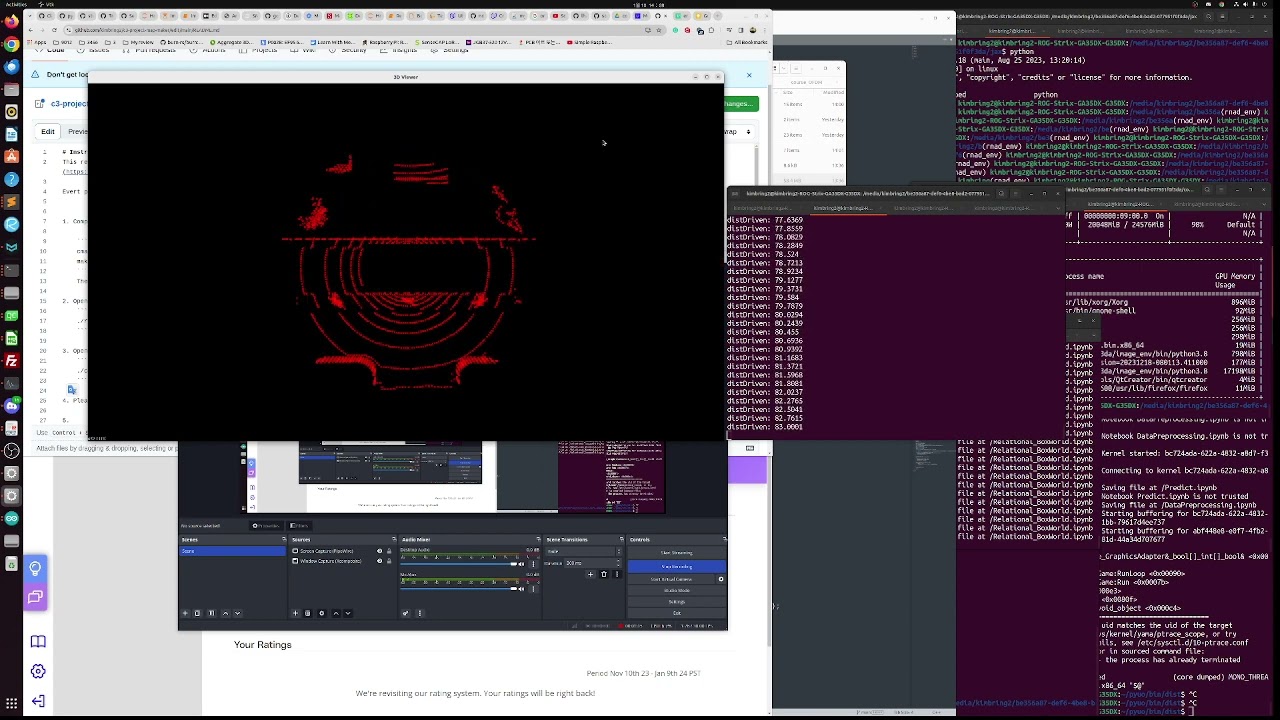
Task: Open advanced audio properties in Audio Mixer
Action: pyautogui.click(x=405, y=613)
